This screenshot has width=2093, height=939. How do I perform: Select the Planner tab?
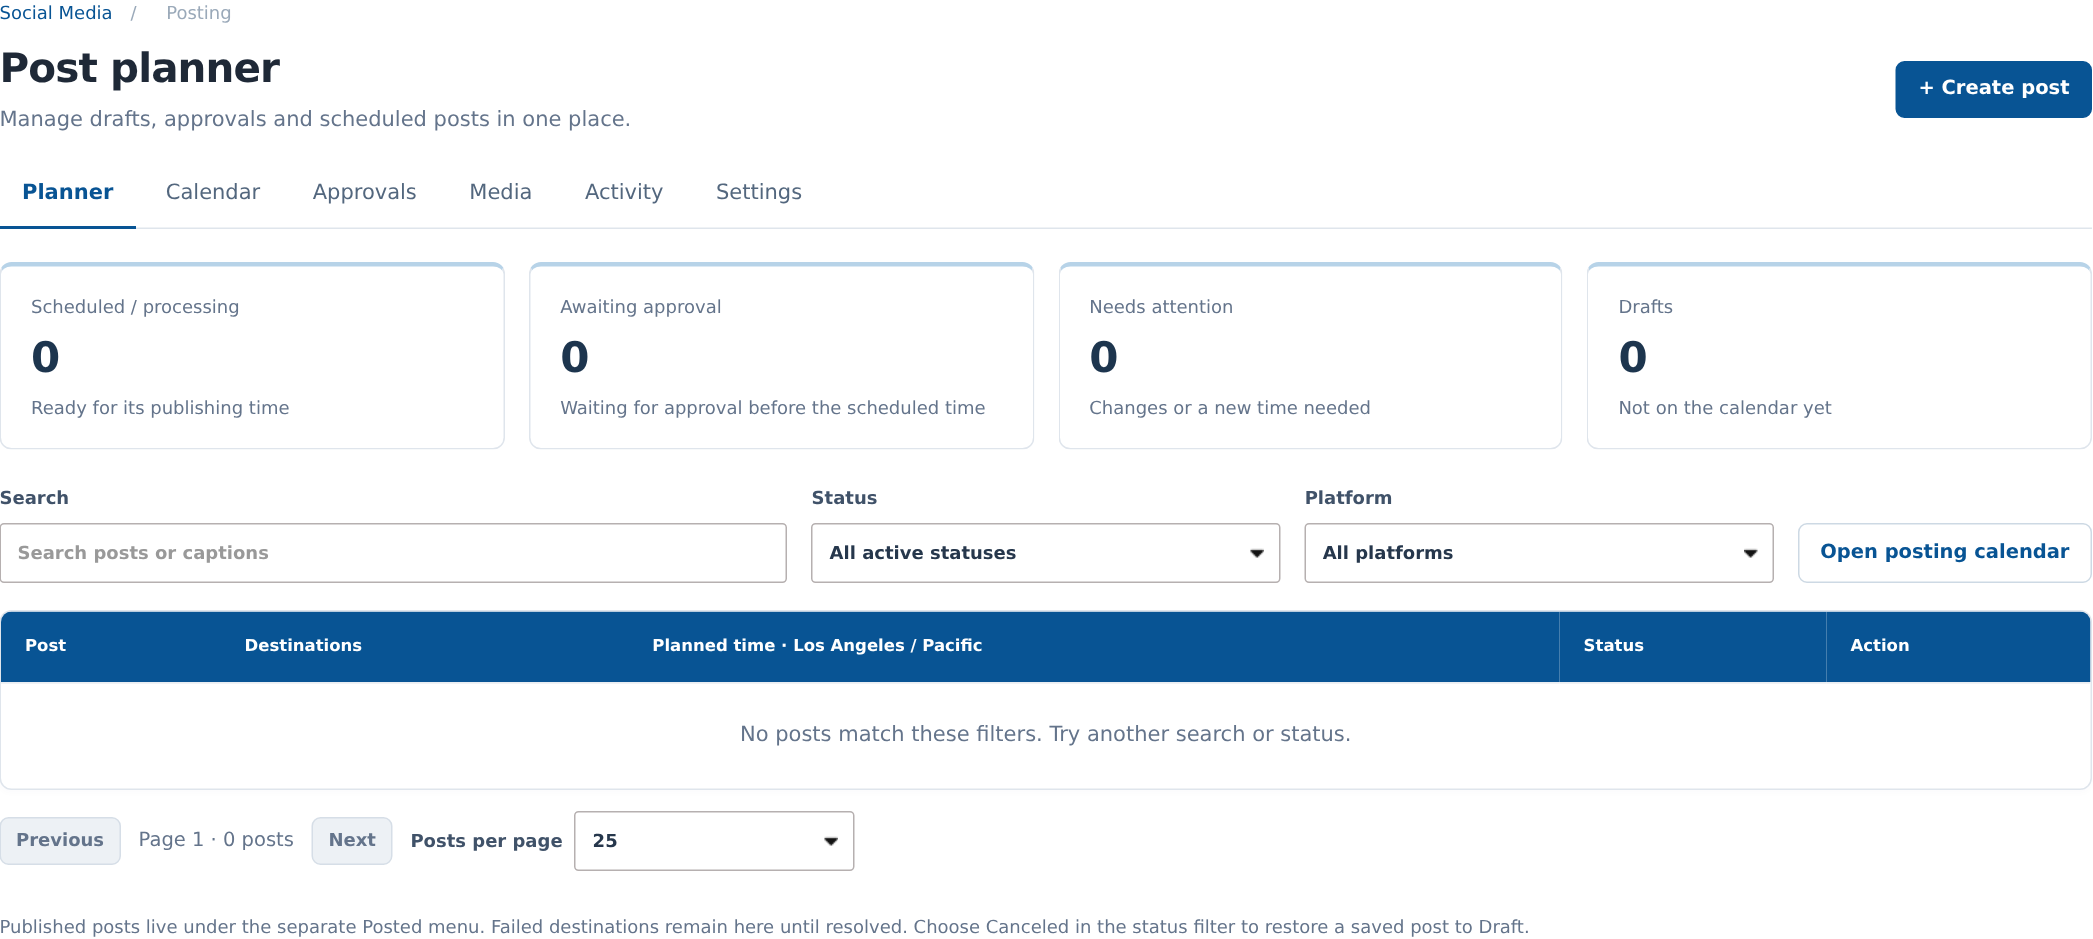[68, 192]
